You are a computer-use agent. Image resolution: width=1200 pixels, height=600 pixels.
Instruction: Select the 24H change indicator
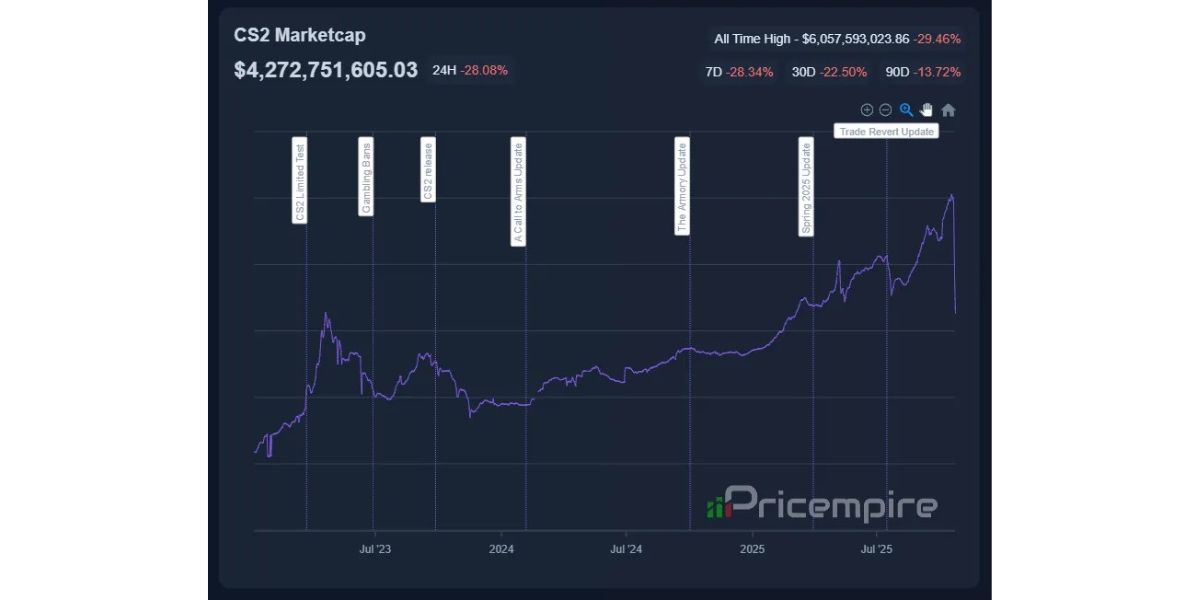(470, 71)
